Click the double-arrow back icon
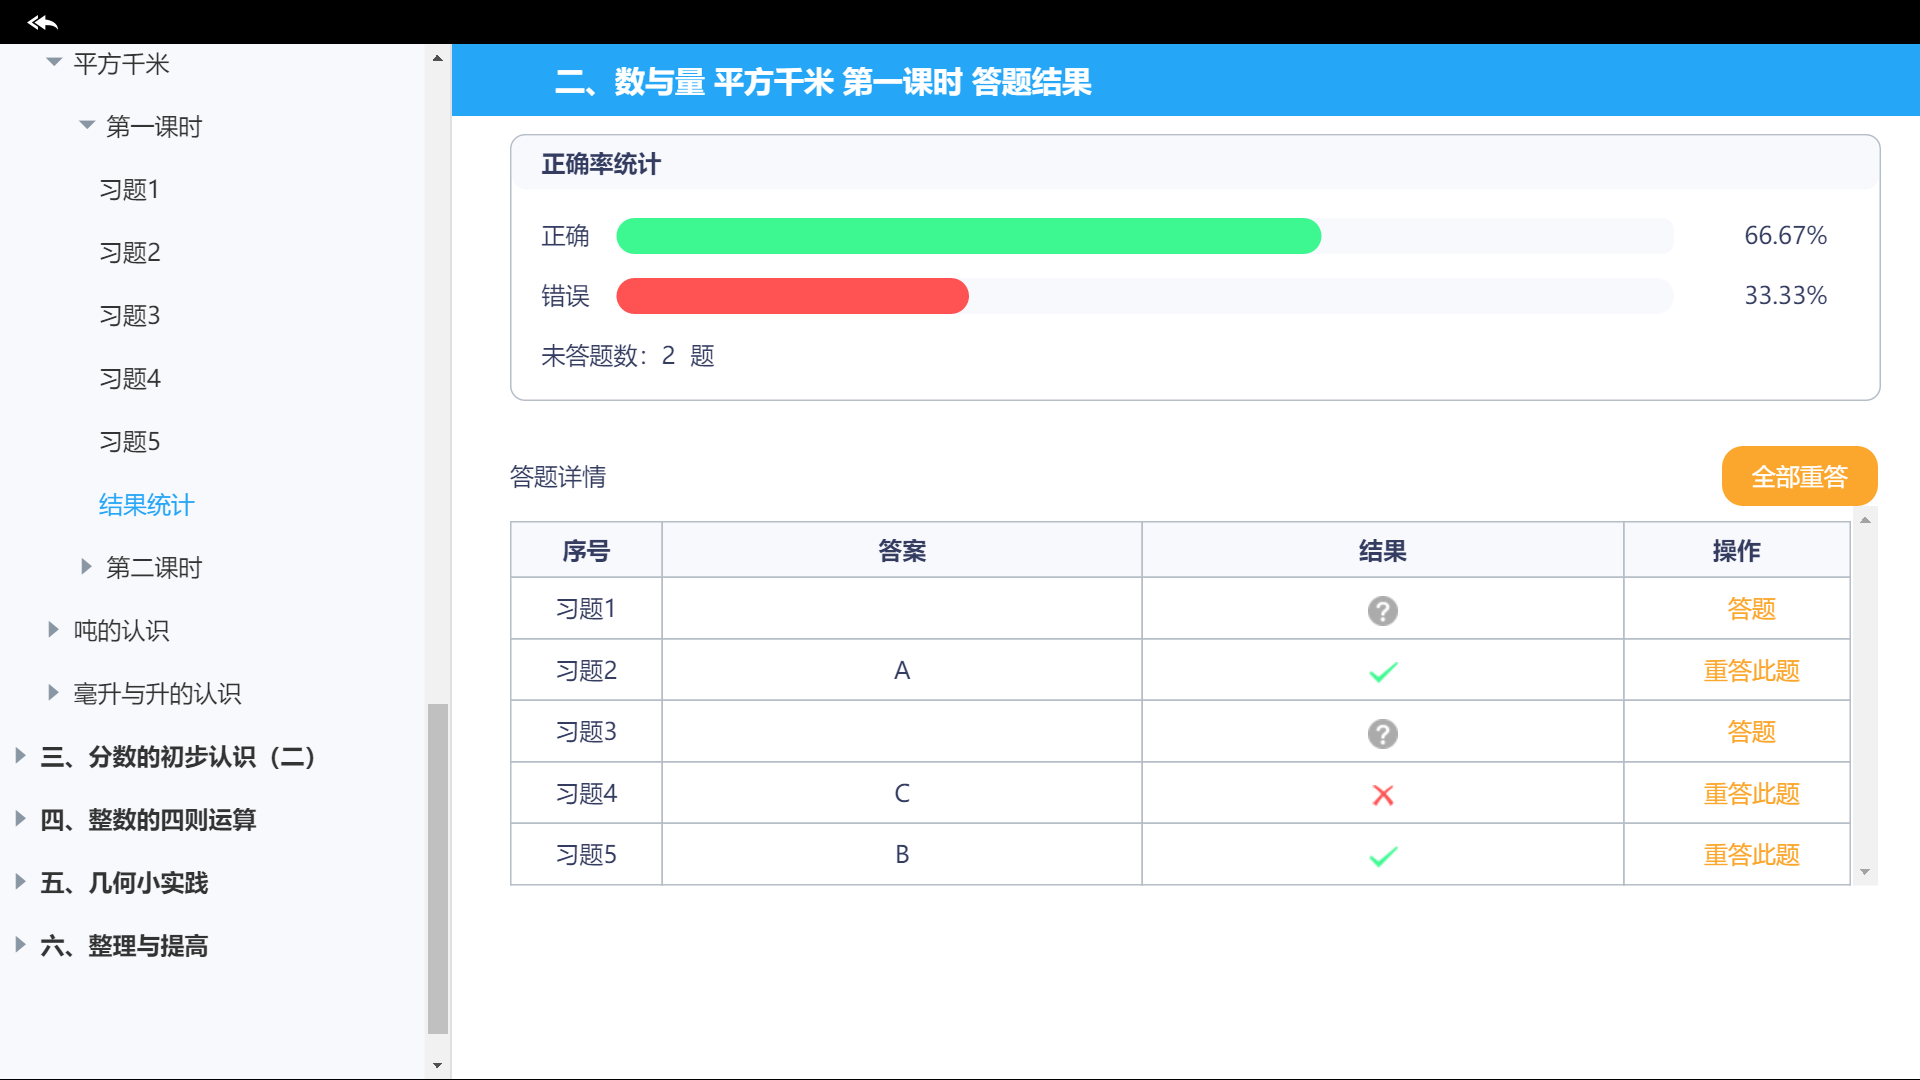 [43, 22]
